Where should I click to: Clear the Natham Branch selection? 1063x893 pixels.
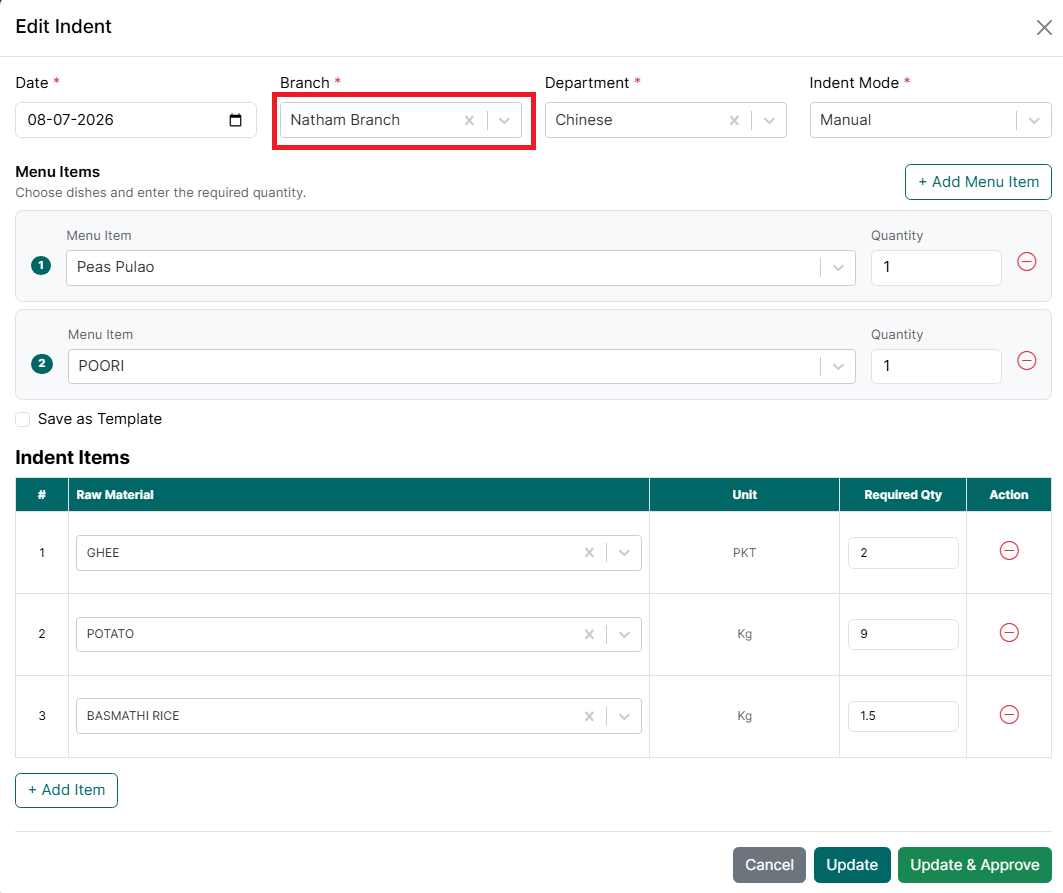[469, 120]
